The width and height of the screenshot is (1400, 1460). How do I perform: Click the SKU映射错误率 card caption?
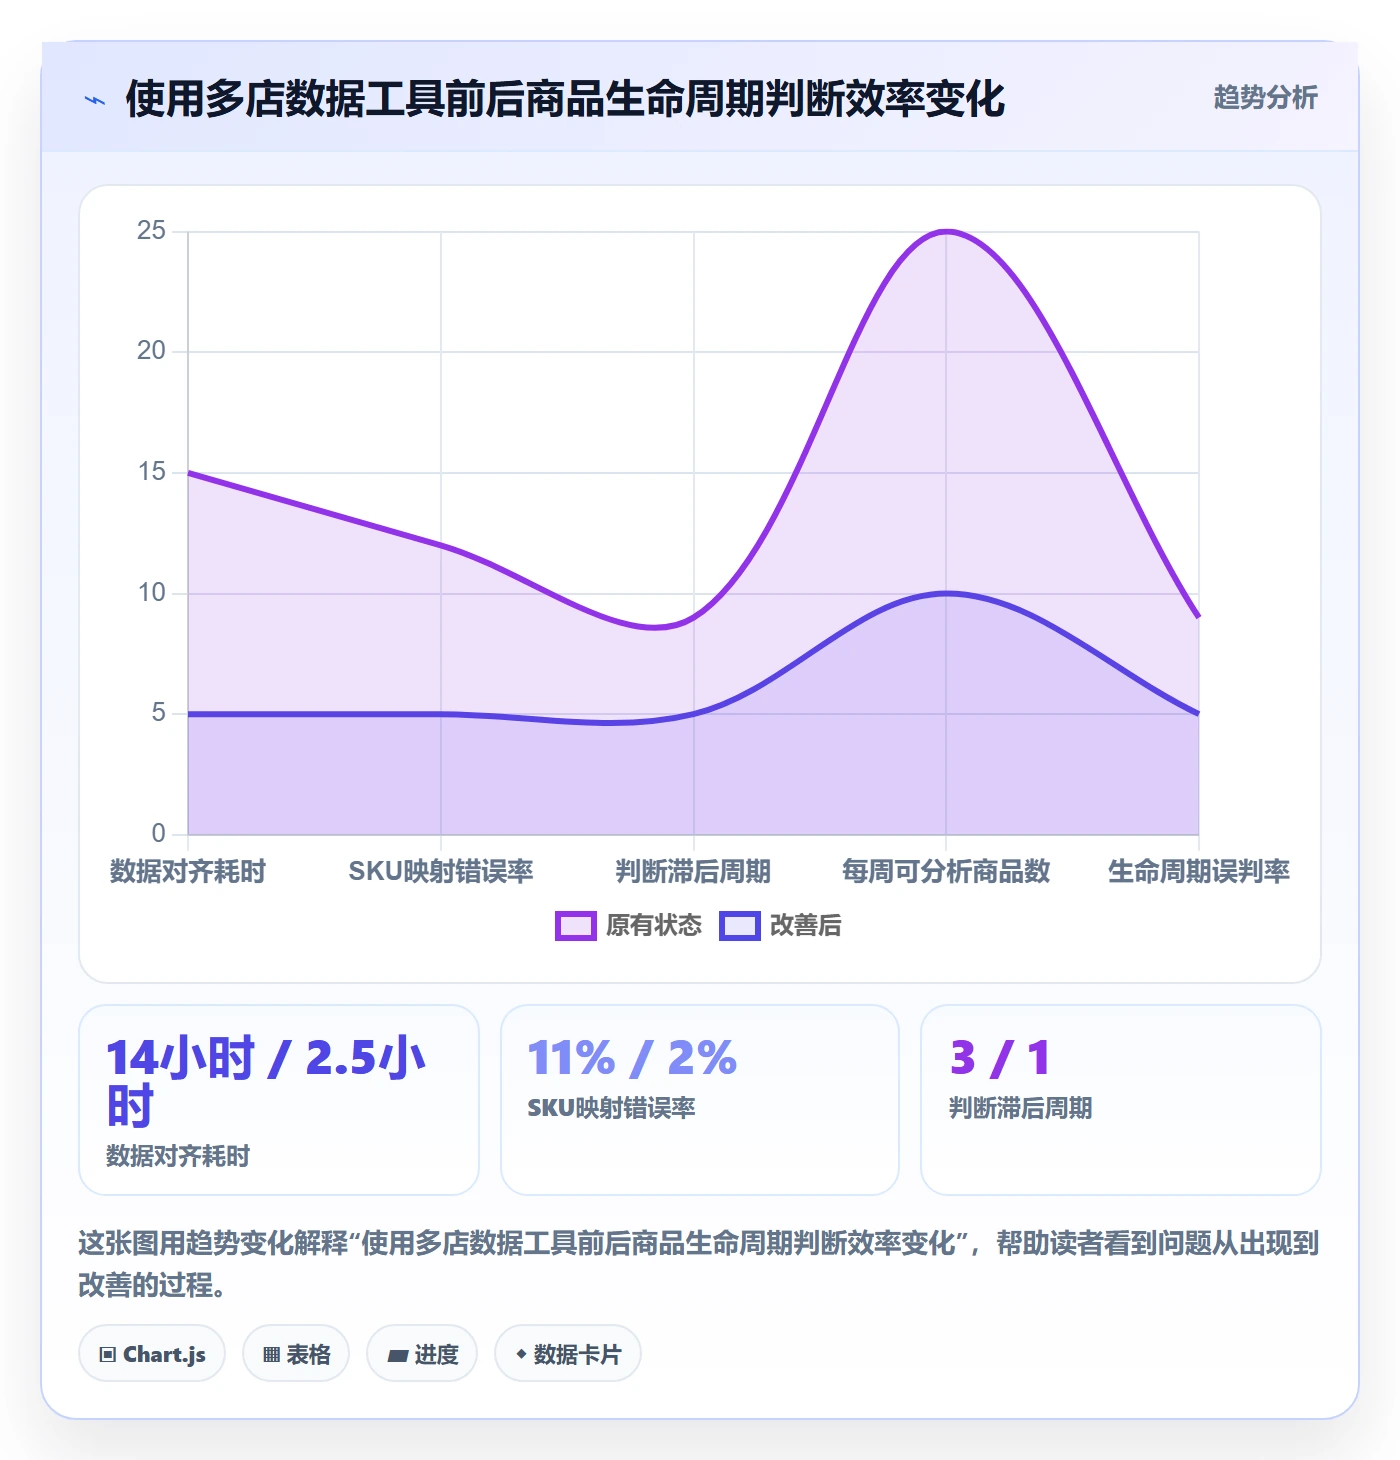click(x=611, y=1109)
